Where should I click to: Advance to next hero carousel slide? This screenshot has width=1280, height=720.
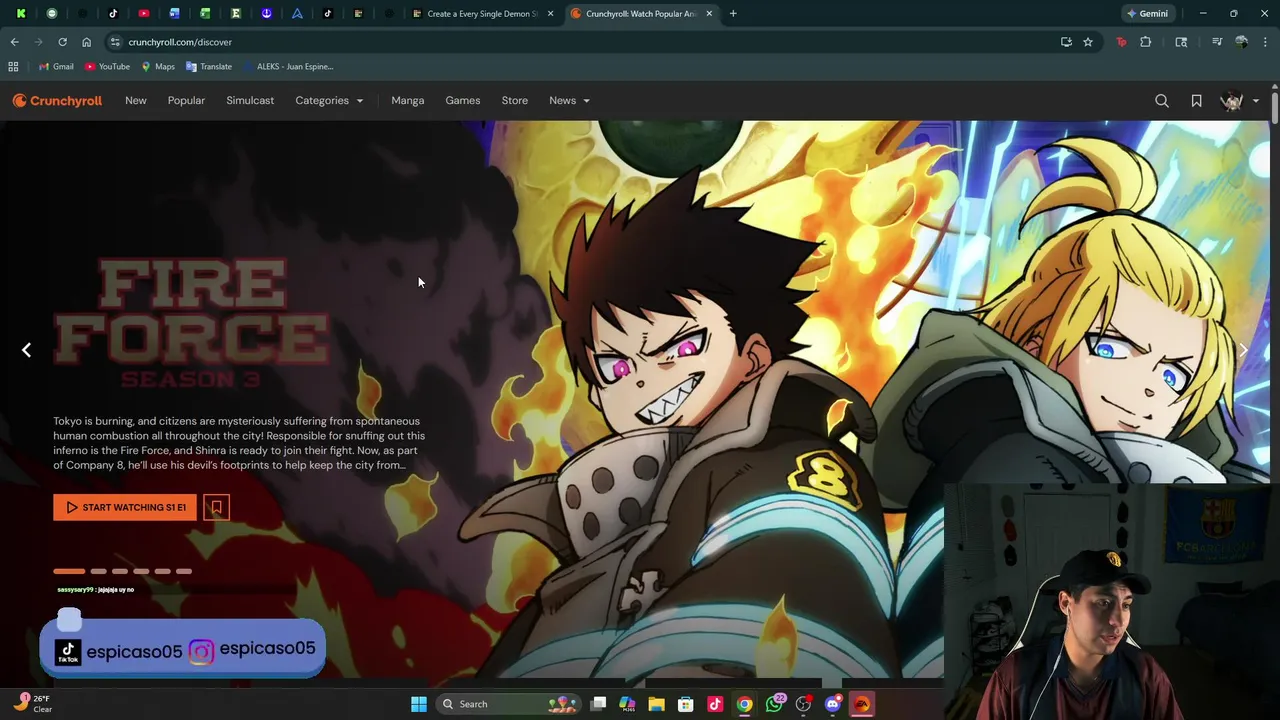(1243, 350)
